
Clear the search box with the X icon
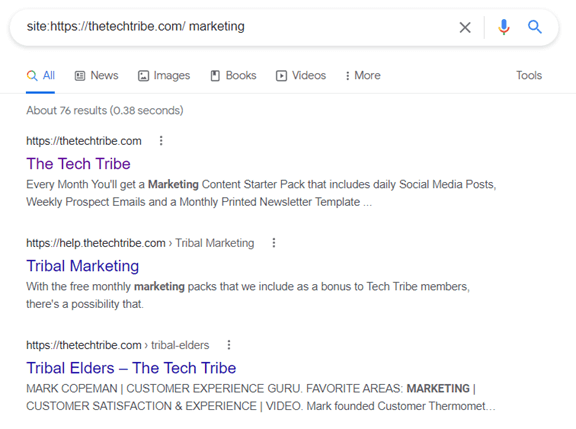coord(465,27)
